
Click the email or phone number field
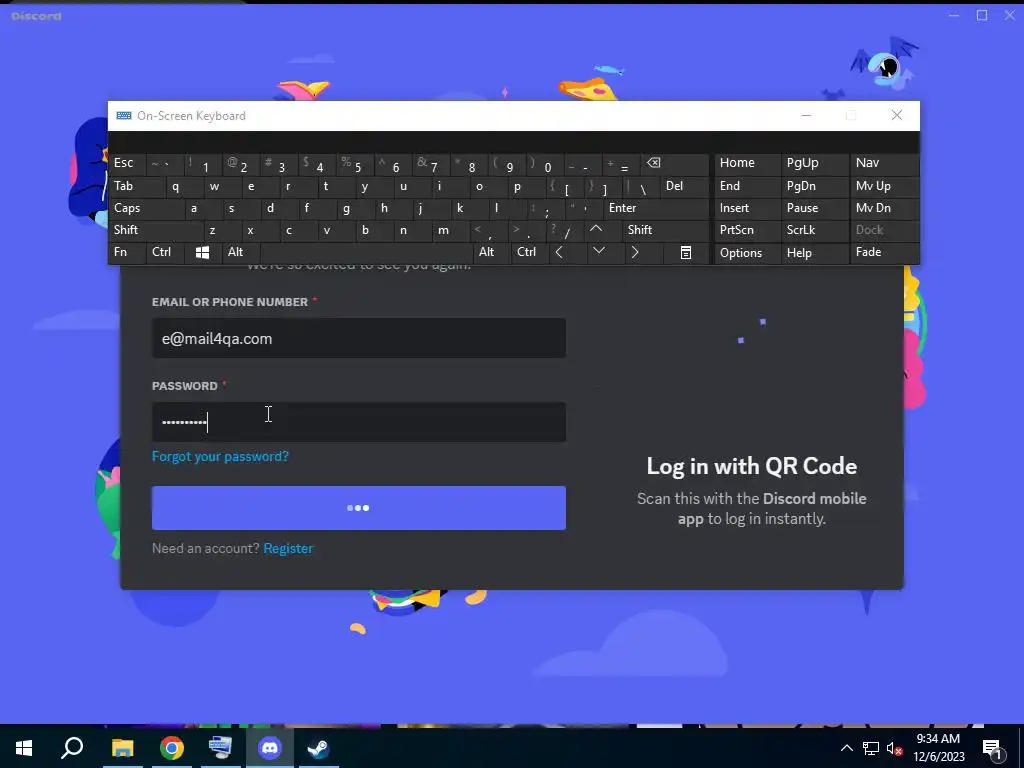coord(359,338)
